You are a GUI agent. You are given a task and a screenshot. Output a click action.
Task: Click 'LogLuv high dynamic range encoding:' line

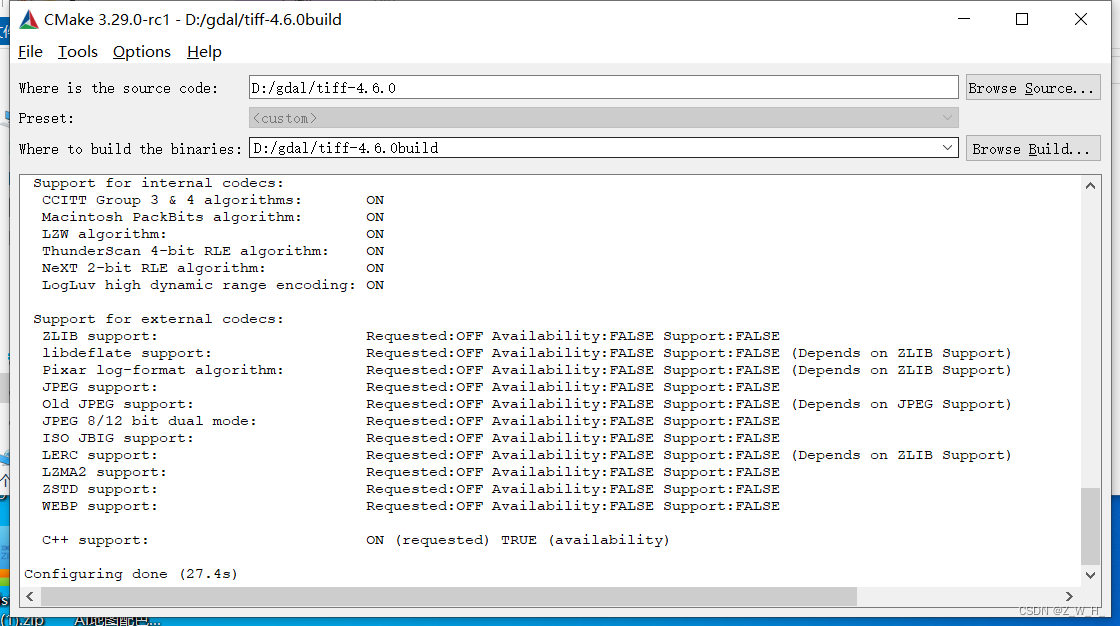(x=213, y=285)
